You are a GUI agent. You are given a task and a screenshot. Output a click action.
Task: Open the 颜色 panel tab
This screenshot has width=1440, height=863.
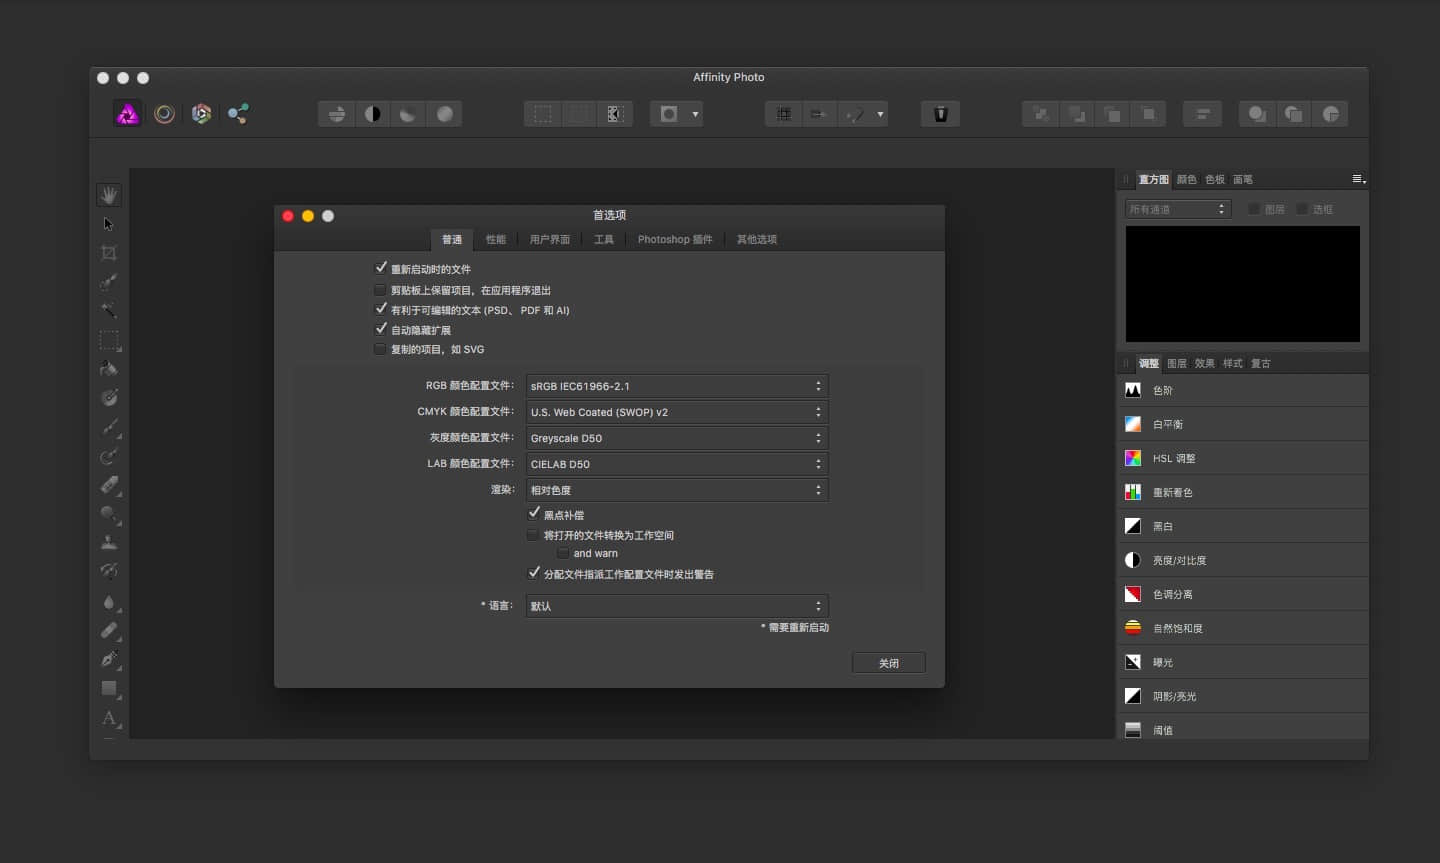[x=1187, y=179]
